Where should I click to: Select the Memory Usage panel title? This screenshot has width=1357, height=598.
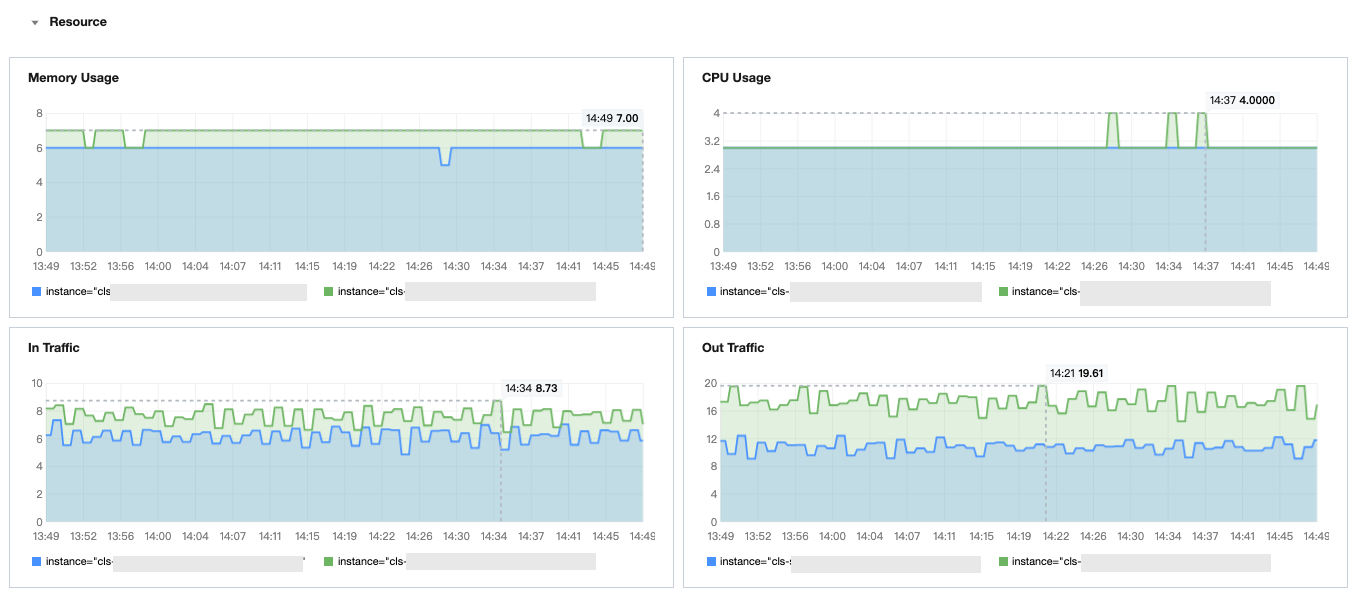[73, 78]
